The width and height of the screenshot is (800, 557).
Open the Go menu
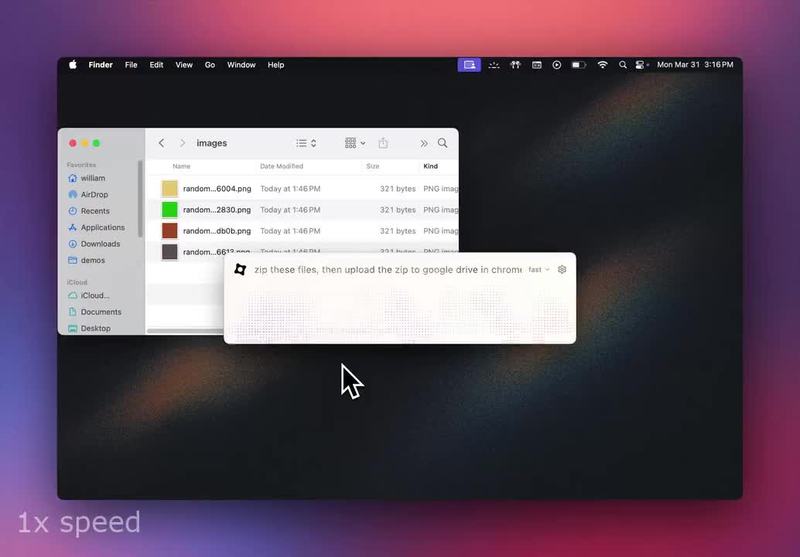click(210, 65)
